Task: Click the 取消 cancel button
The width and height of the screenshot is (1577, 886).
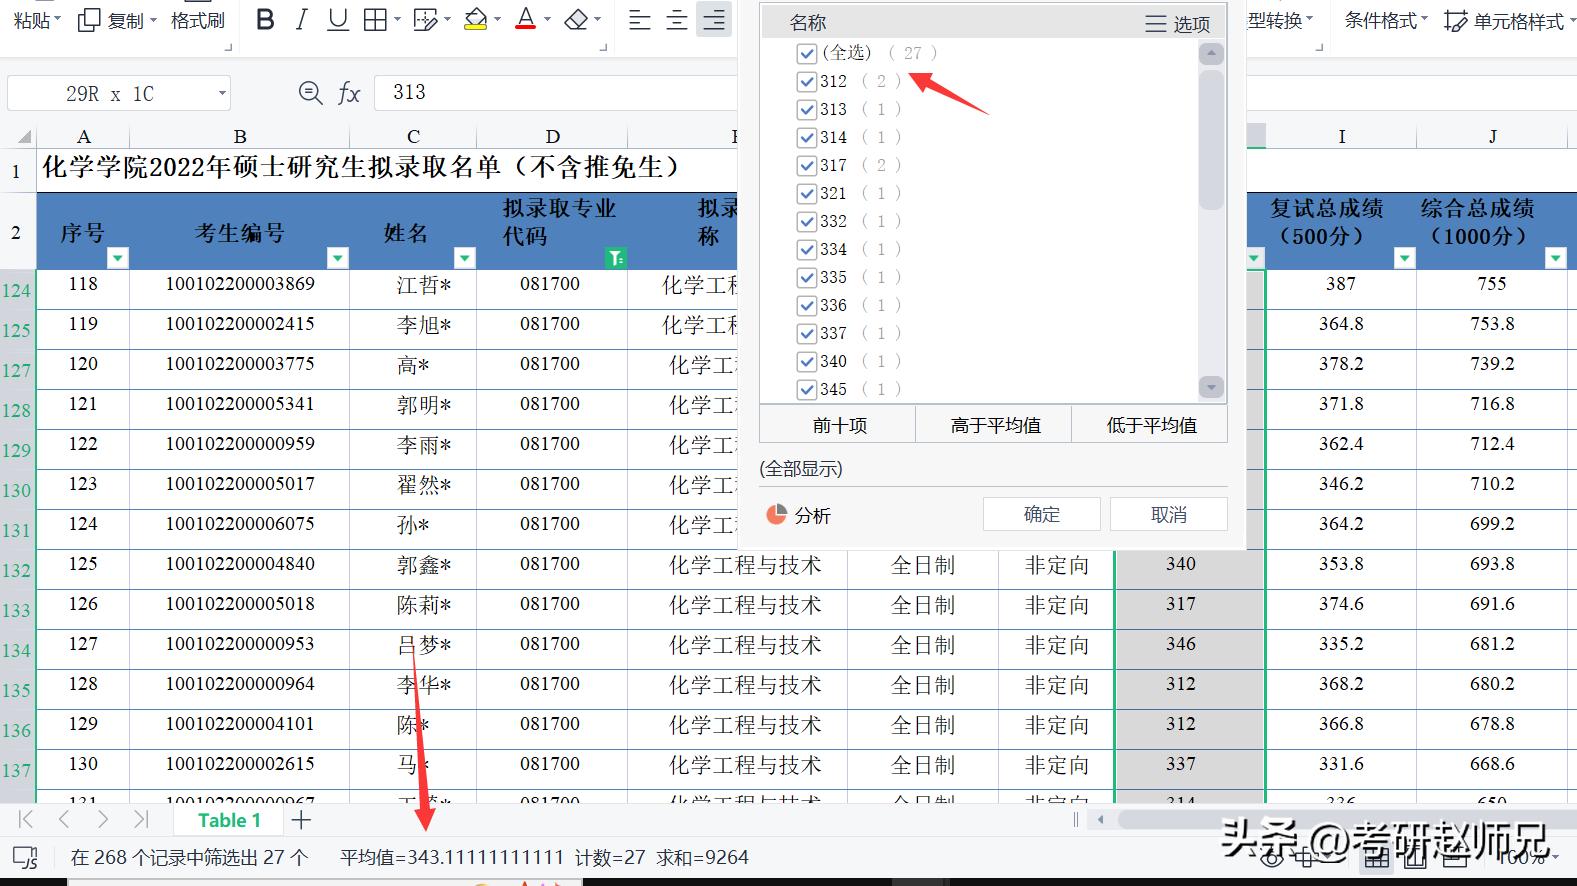Action: pos(1168,514)
